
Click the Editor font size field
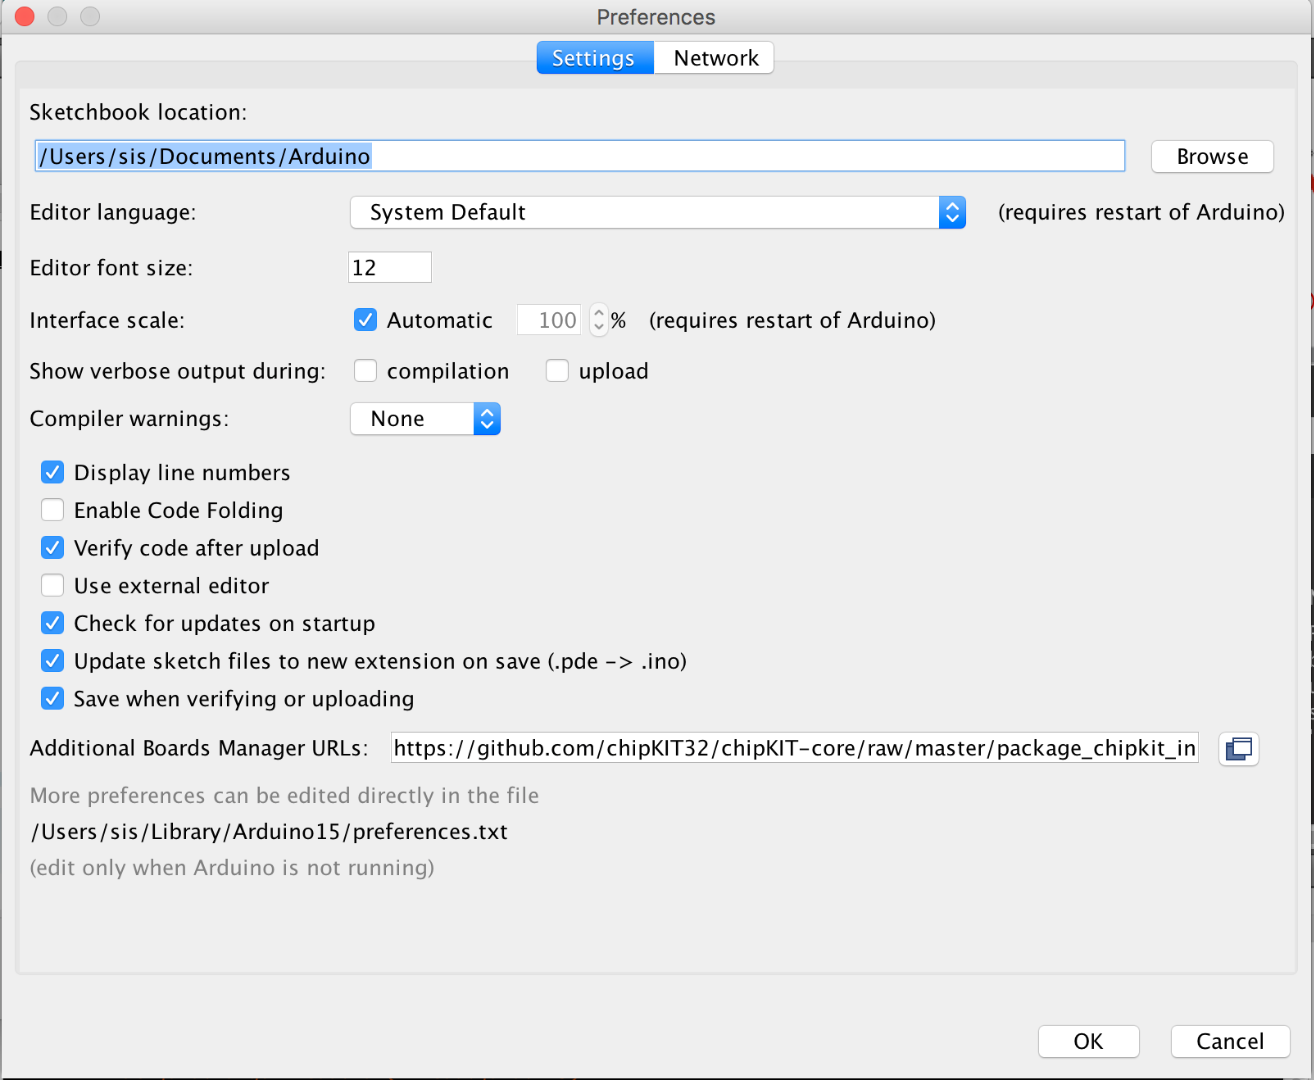tap(390, 267)
